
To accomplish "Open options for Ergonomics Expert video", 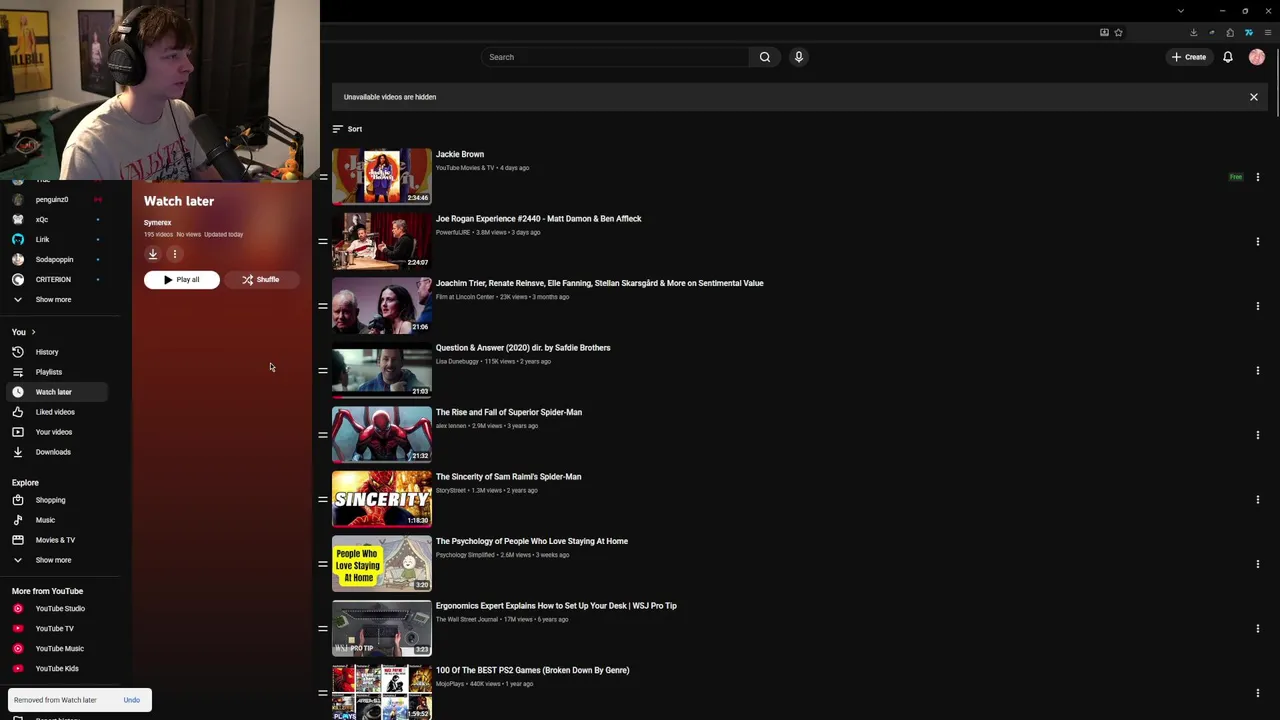I will point(1257,628).
